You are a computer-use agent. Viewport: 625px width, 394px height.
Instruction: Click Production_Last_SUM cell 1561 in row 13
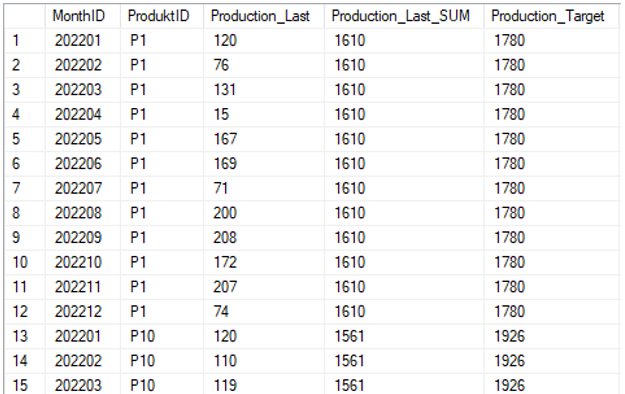tap(404, 336)
